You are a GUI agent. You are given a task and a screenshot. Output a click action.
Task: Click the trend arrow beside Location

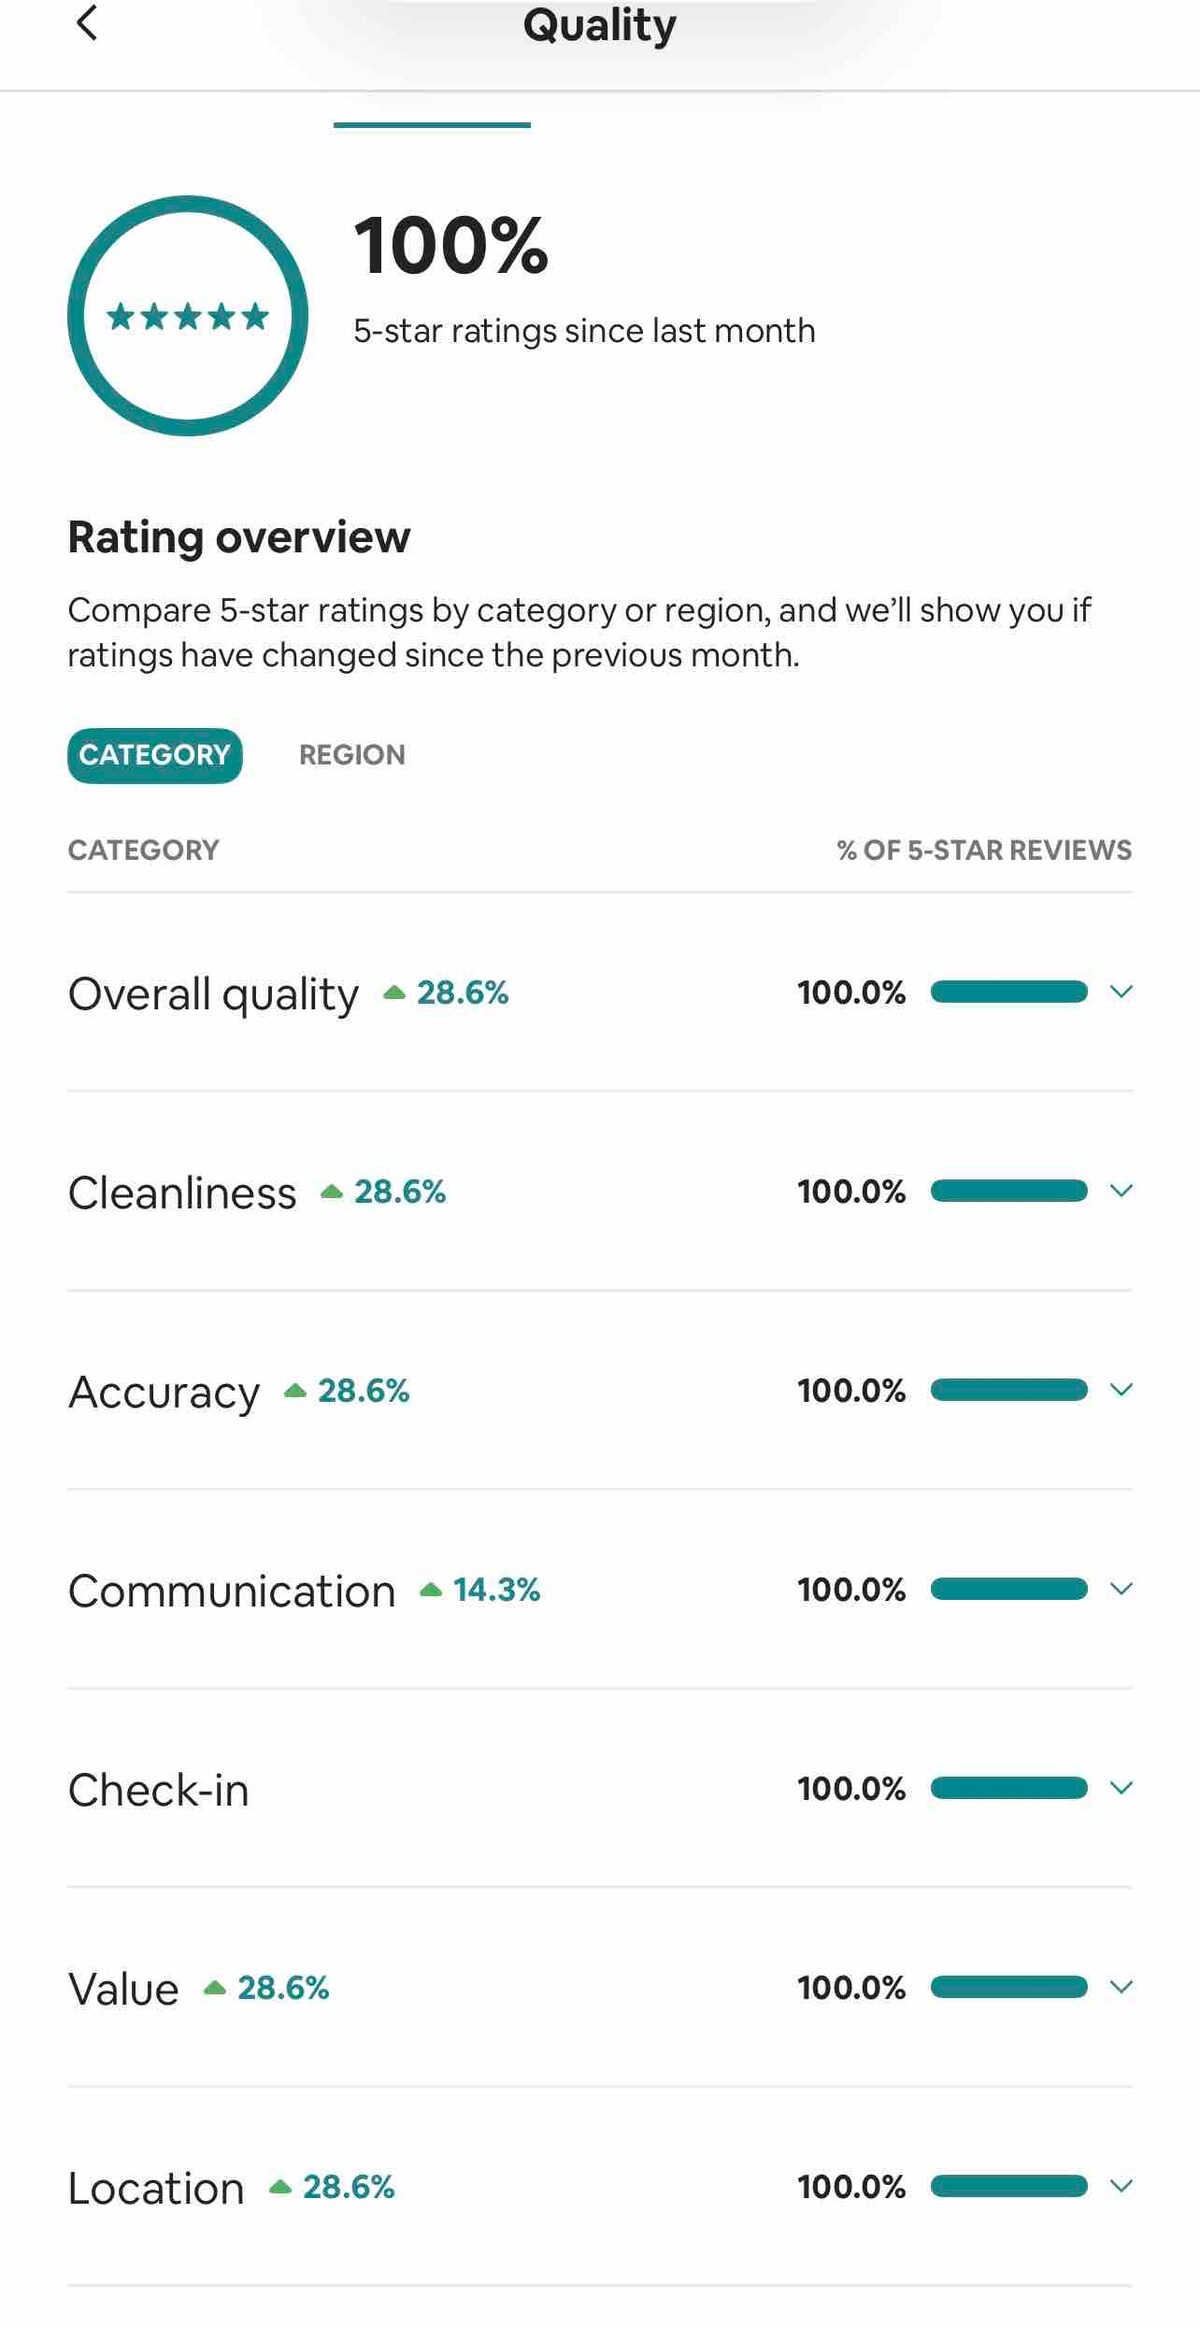[280, 2187]
